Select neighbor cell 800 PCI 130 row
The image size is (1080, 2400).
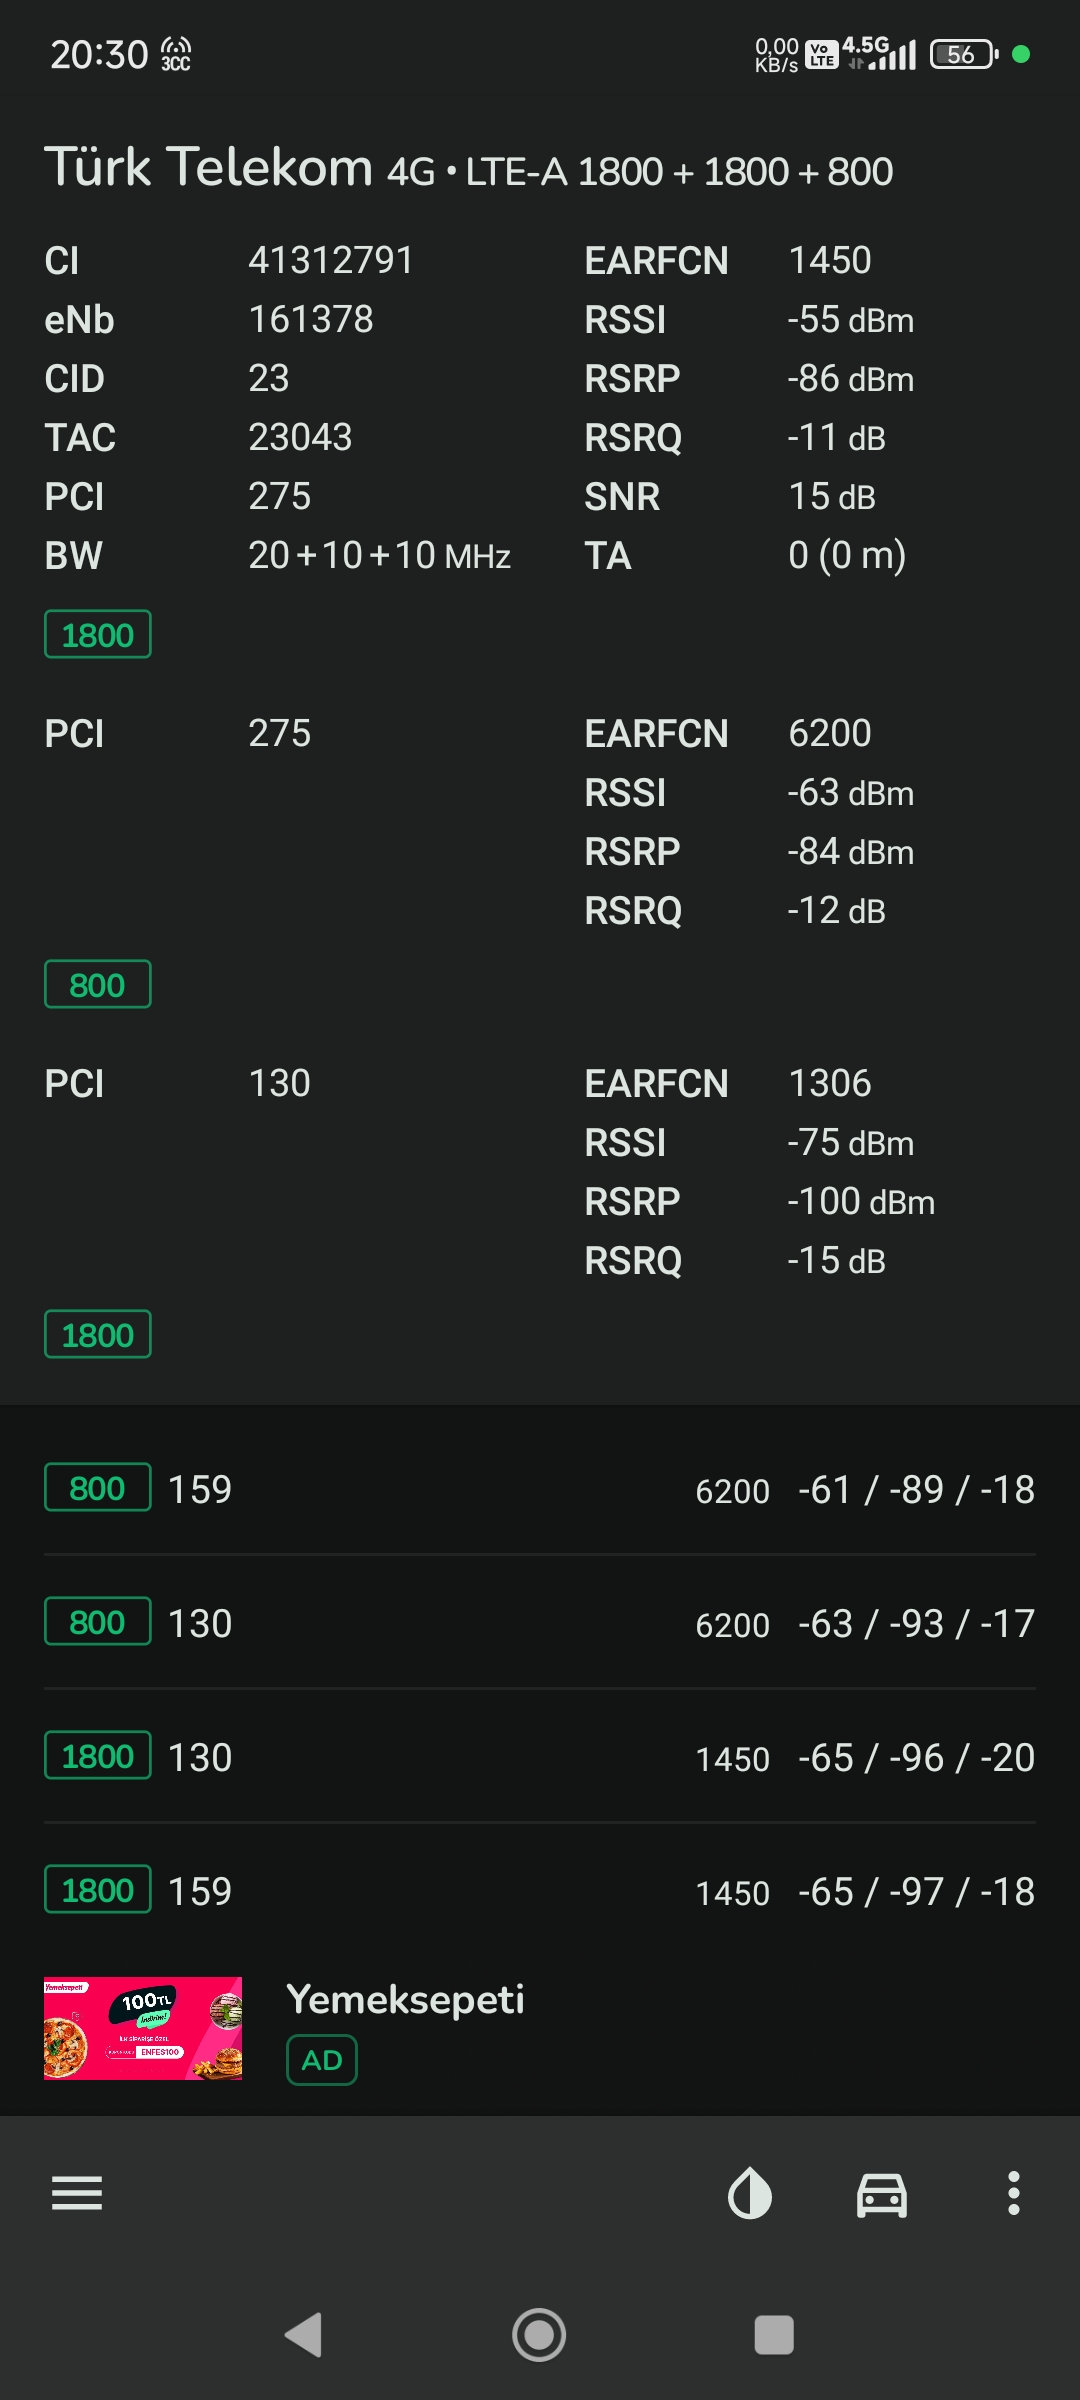click(540, 1623)
